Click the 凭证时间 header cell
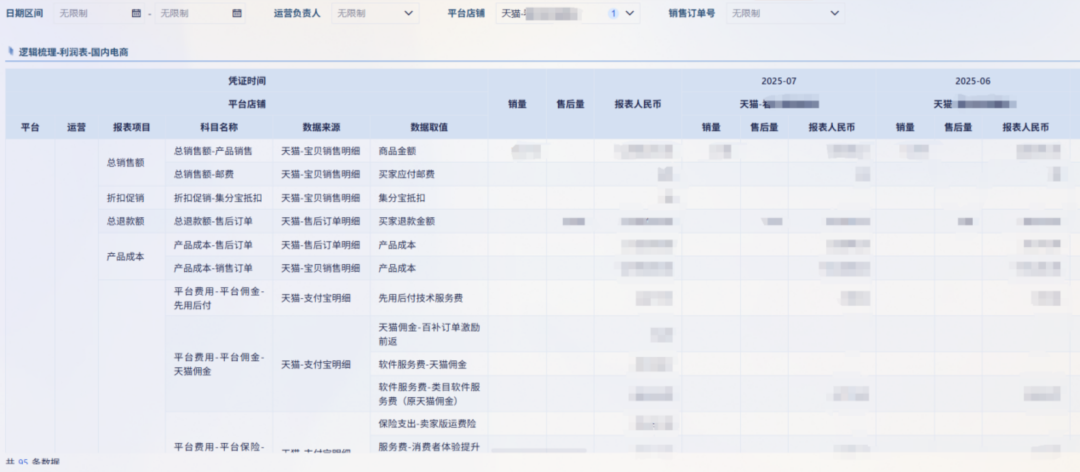This screenshot has height=472, width=1080. [x=247, y=81]
